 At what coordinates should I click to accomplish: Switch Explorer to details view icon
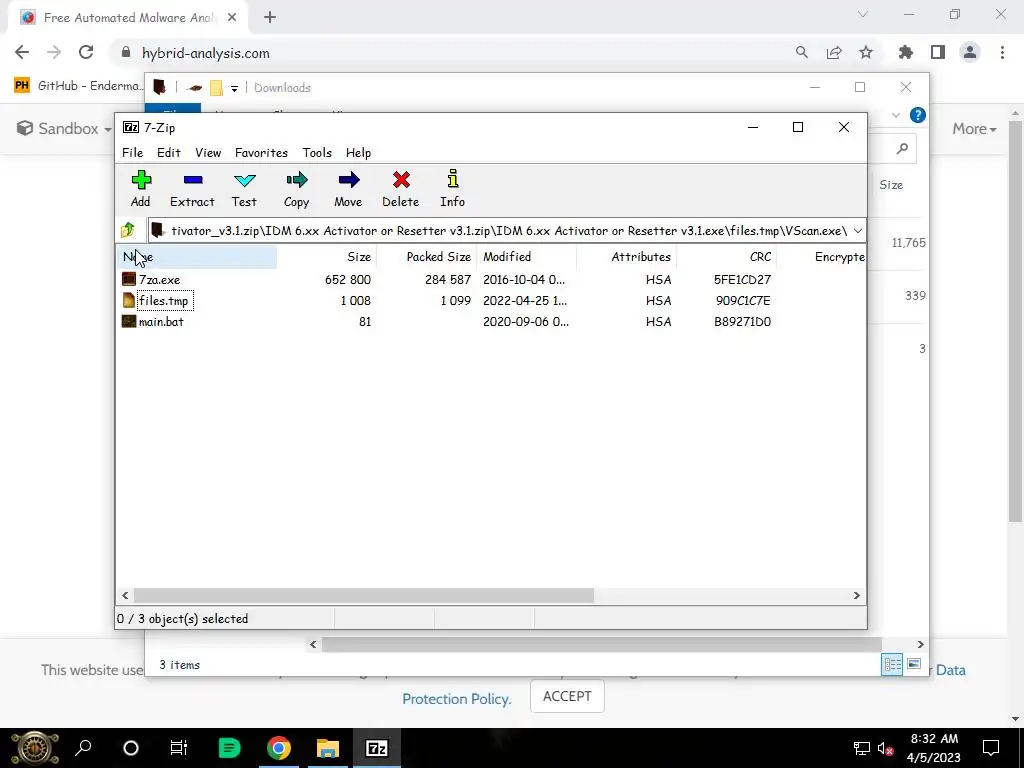pos(892,665)
